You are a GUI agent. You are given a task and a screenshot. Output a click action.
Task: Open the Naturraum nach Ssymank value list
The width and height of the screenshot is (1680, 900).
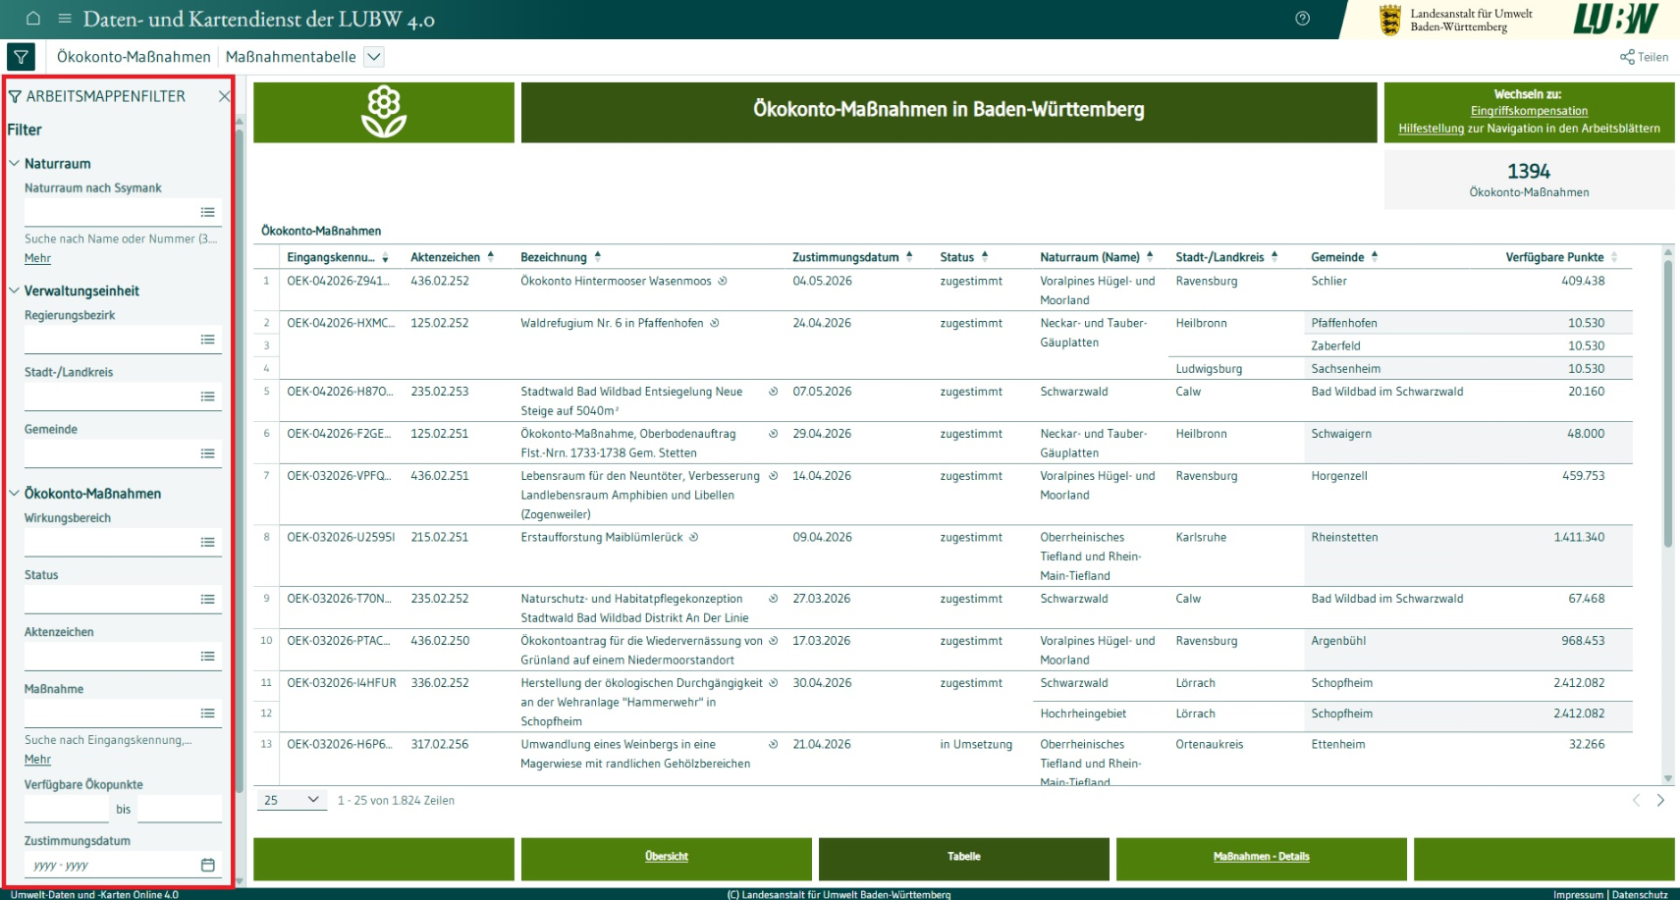click(x=207, y=212)
